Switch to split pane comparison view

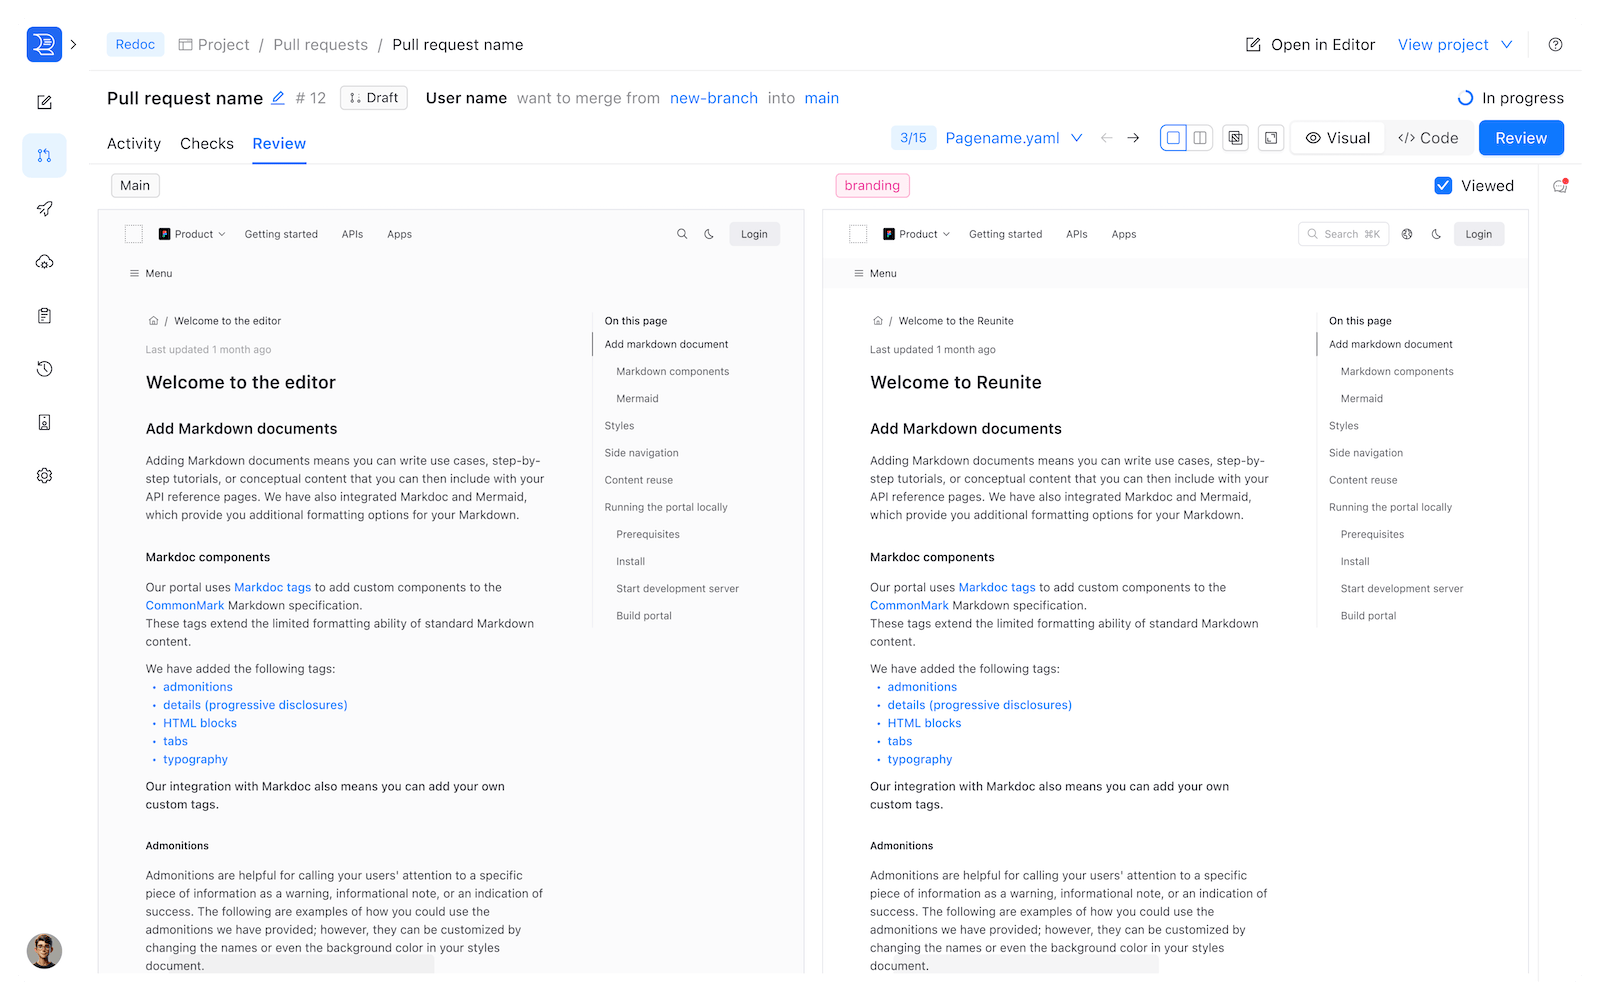1199,137
